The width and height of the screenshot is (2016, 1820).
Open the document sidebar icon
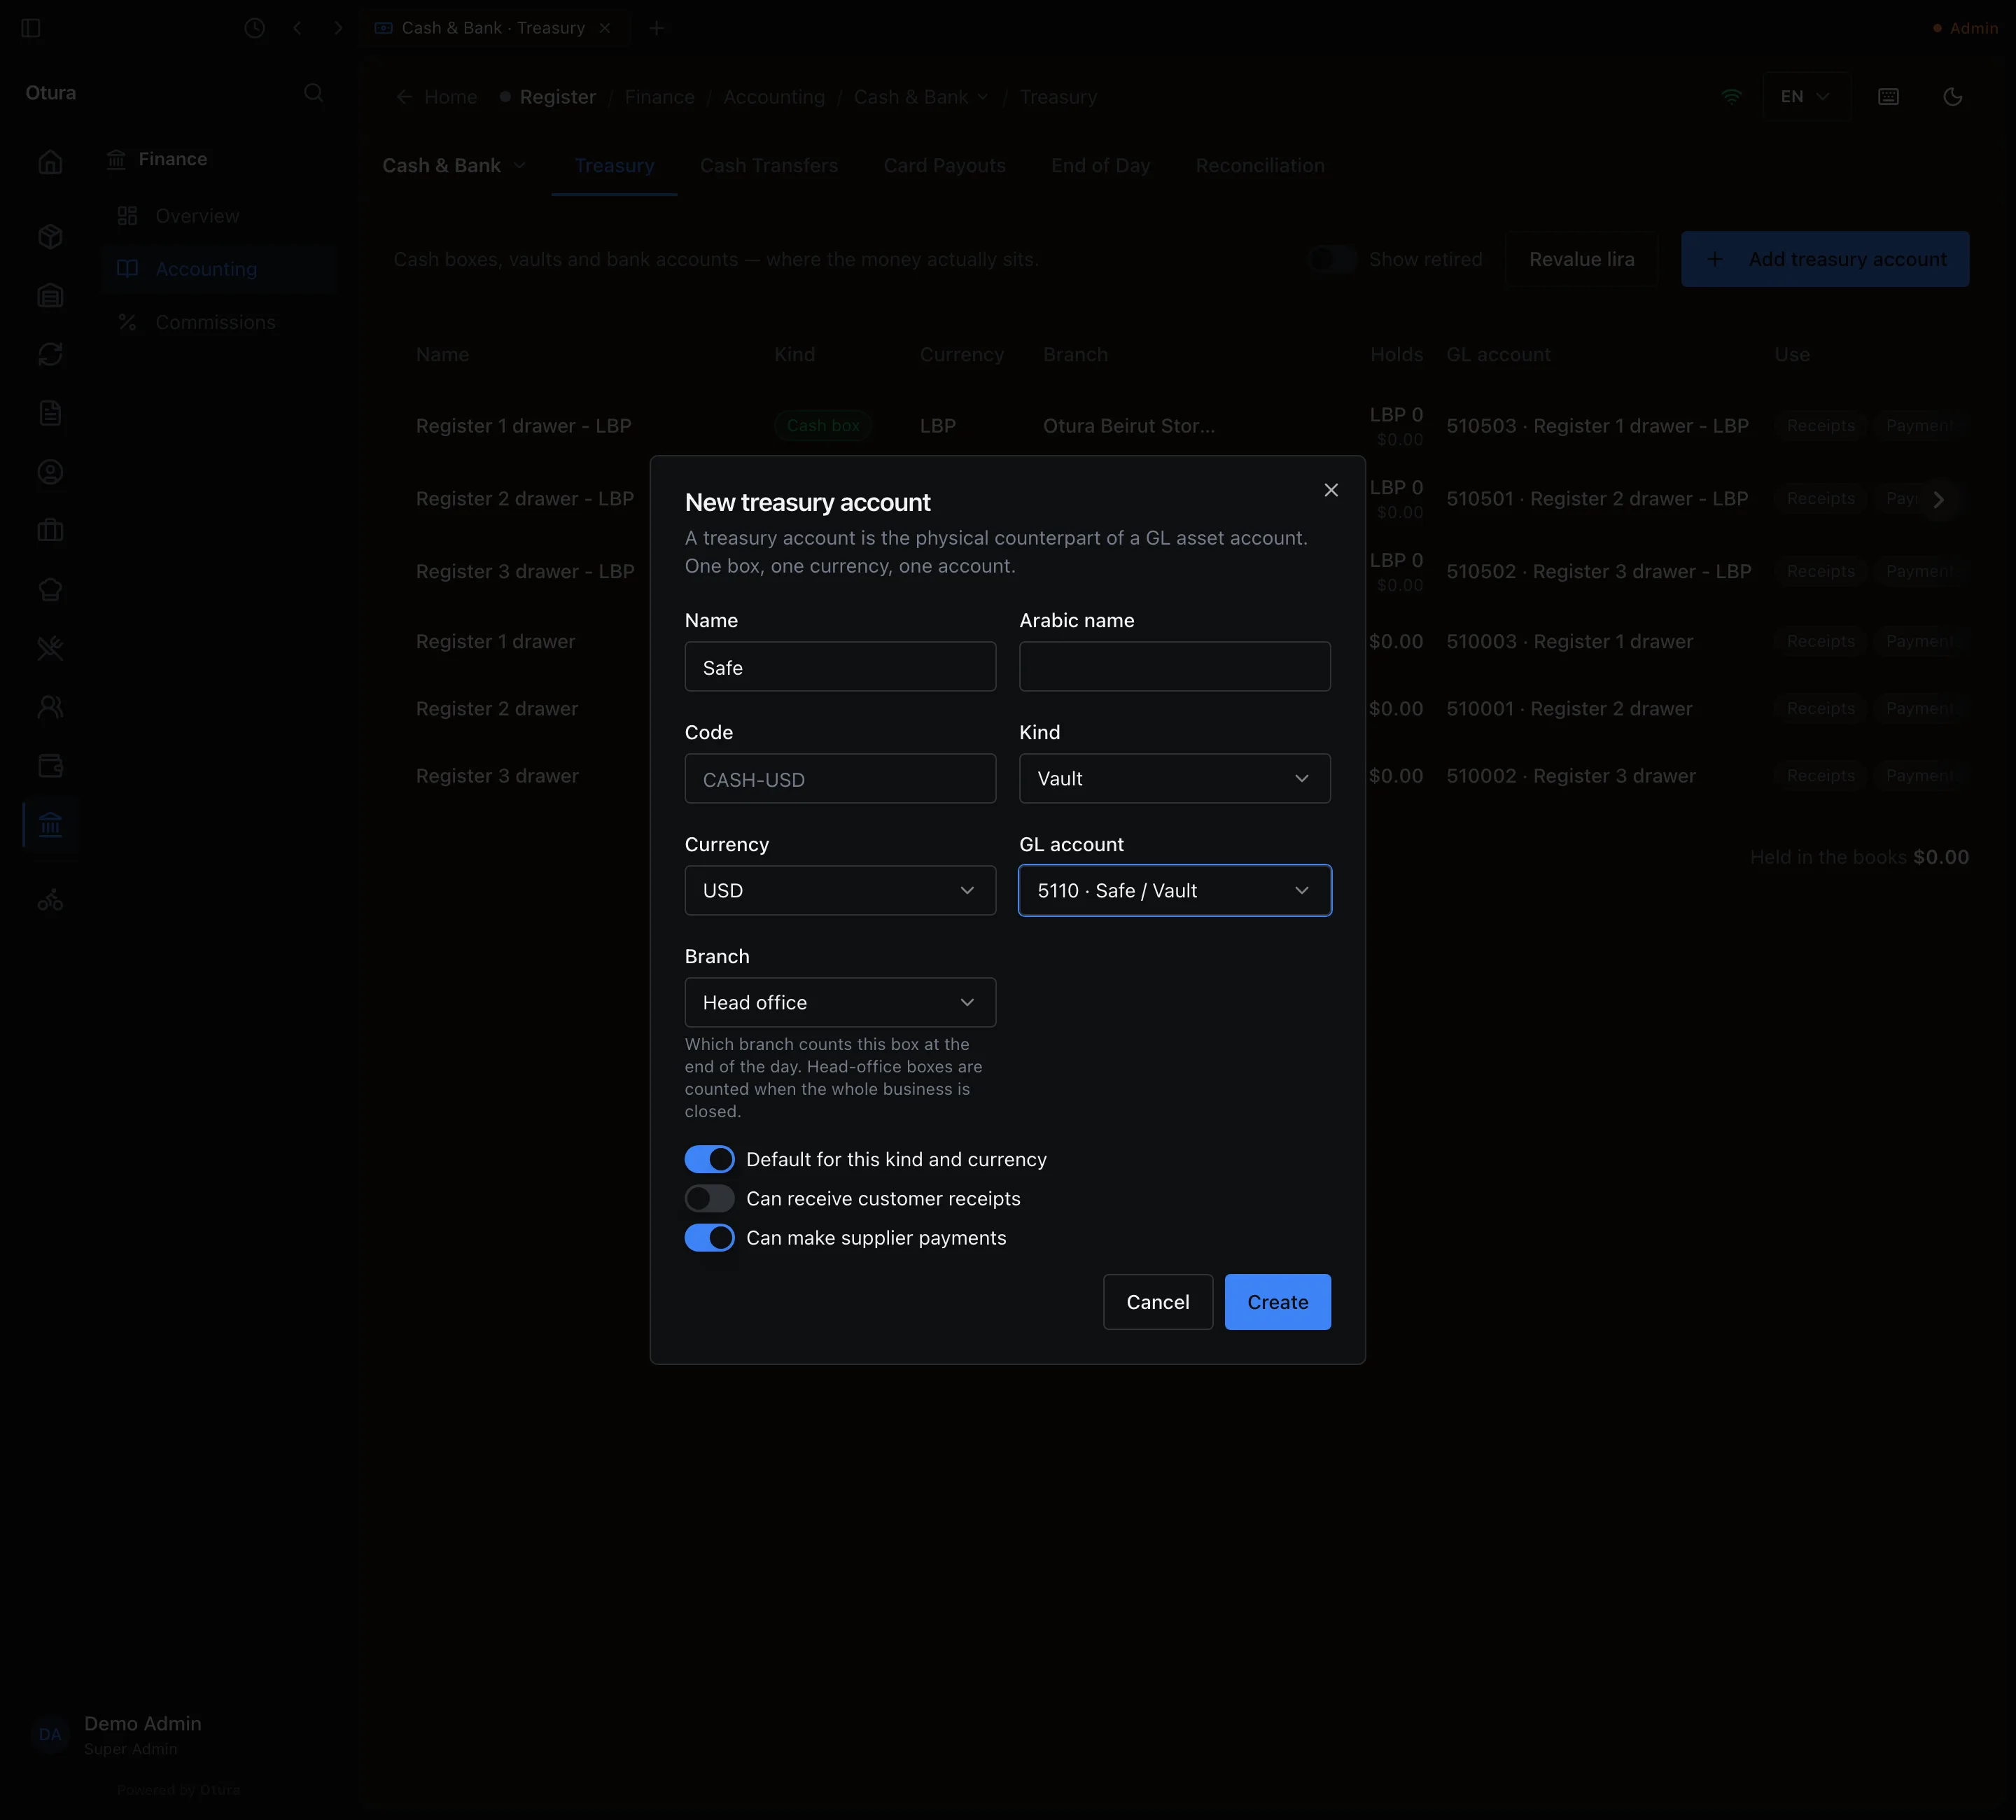(x=50, y=413)
